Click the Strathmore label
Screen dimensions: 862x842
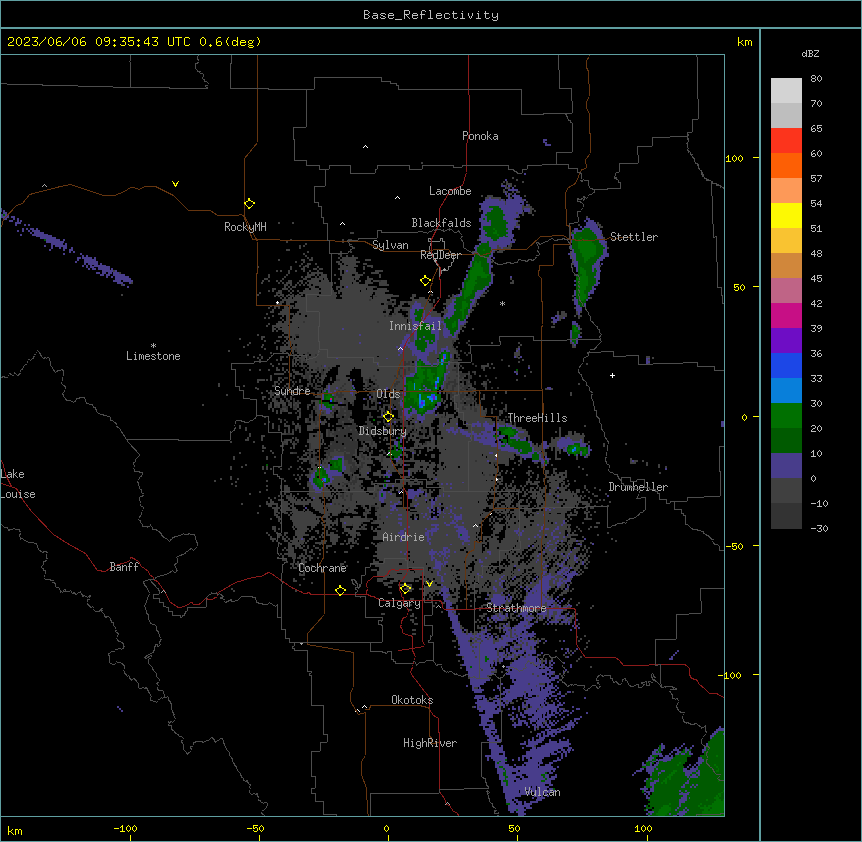point(516,608)
